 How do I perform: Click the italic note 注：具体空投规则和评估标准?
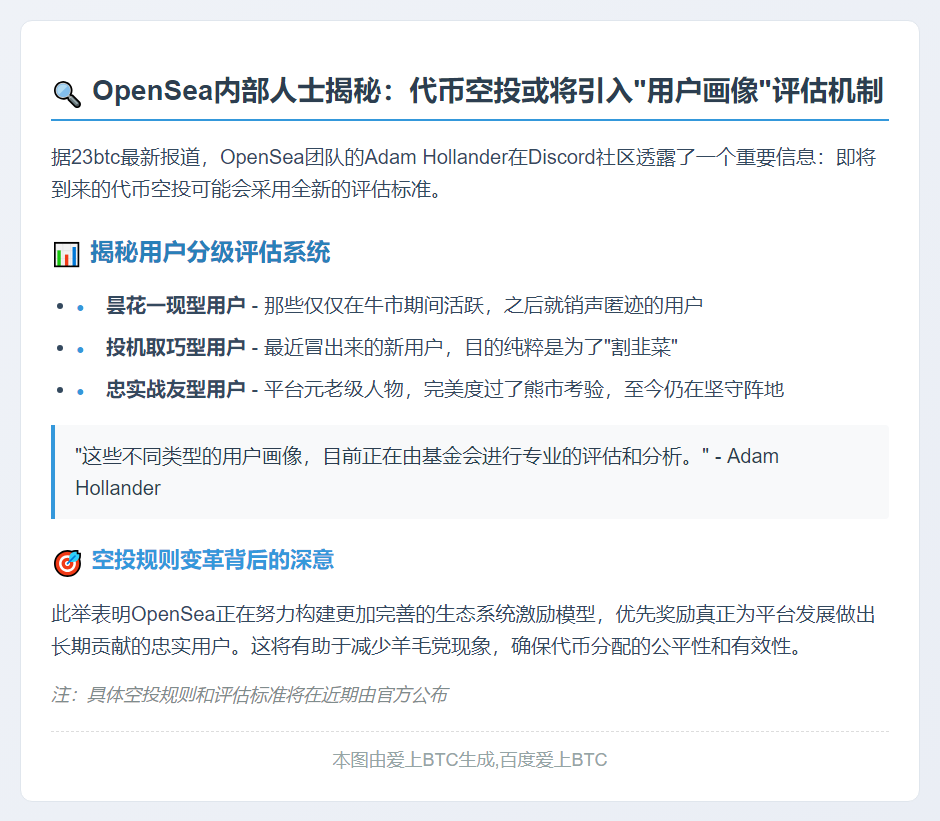coord(249,694)
